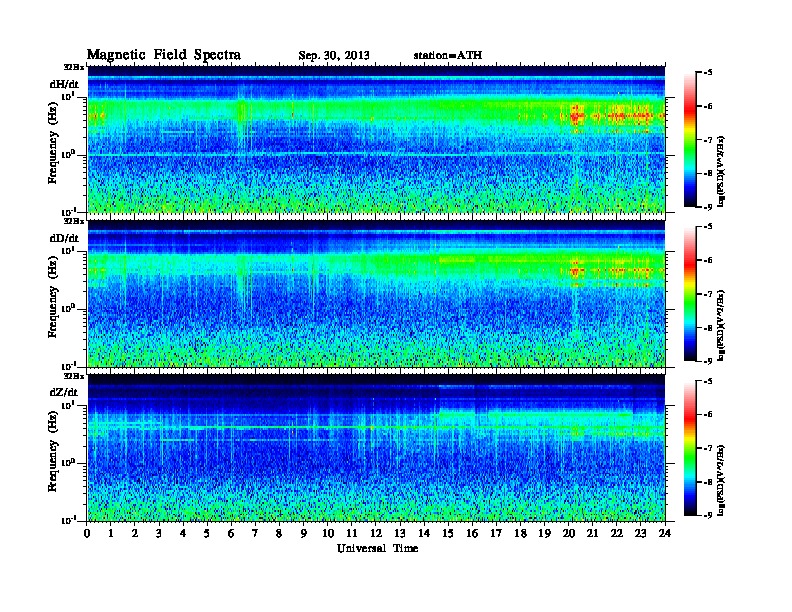792x612 pixels.
Task: Click hour tick label "19" on time axis
Action: [x=544, y=533]
